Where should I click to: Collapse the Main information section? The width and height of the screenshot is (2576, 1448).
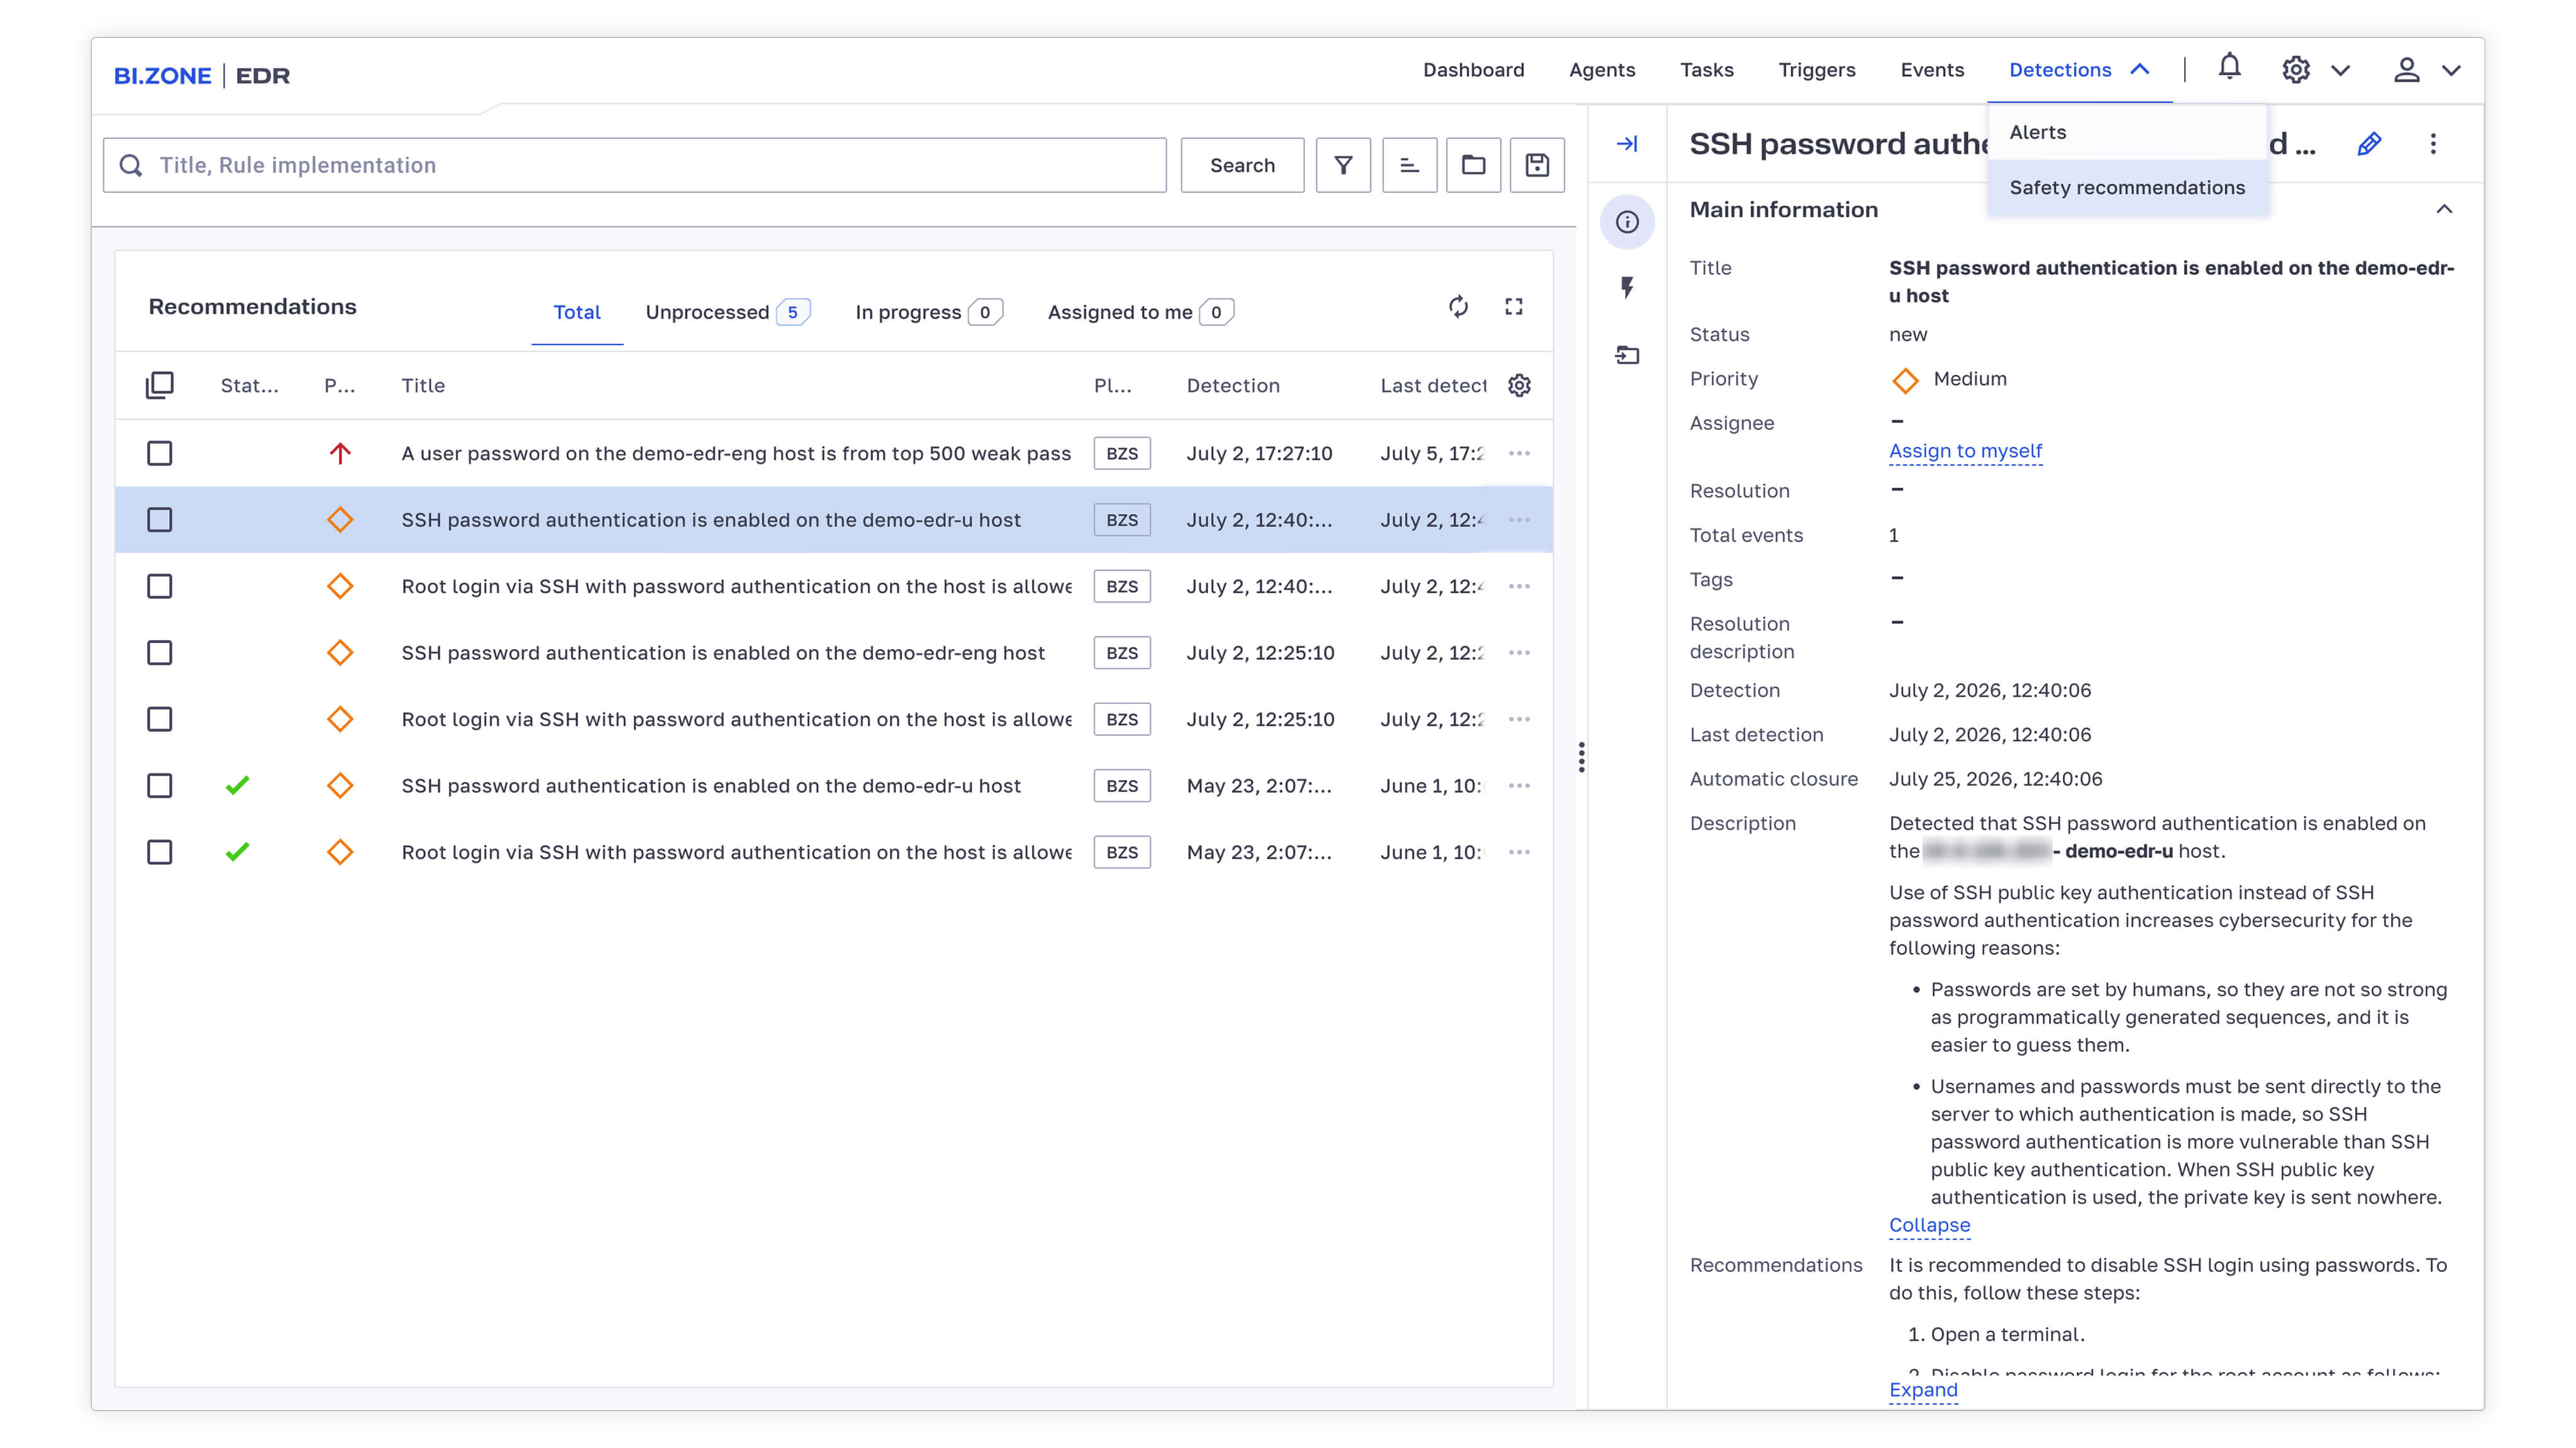point(2444,209)
